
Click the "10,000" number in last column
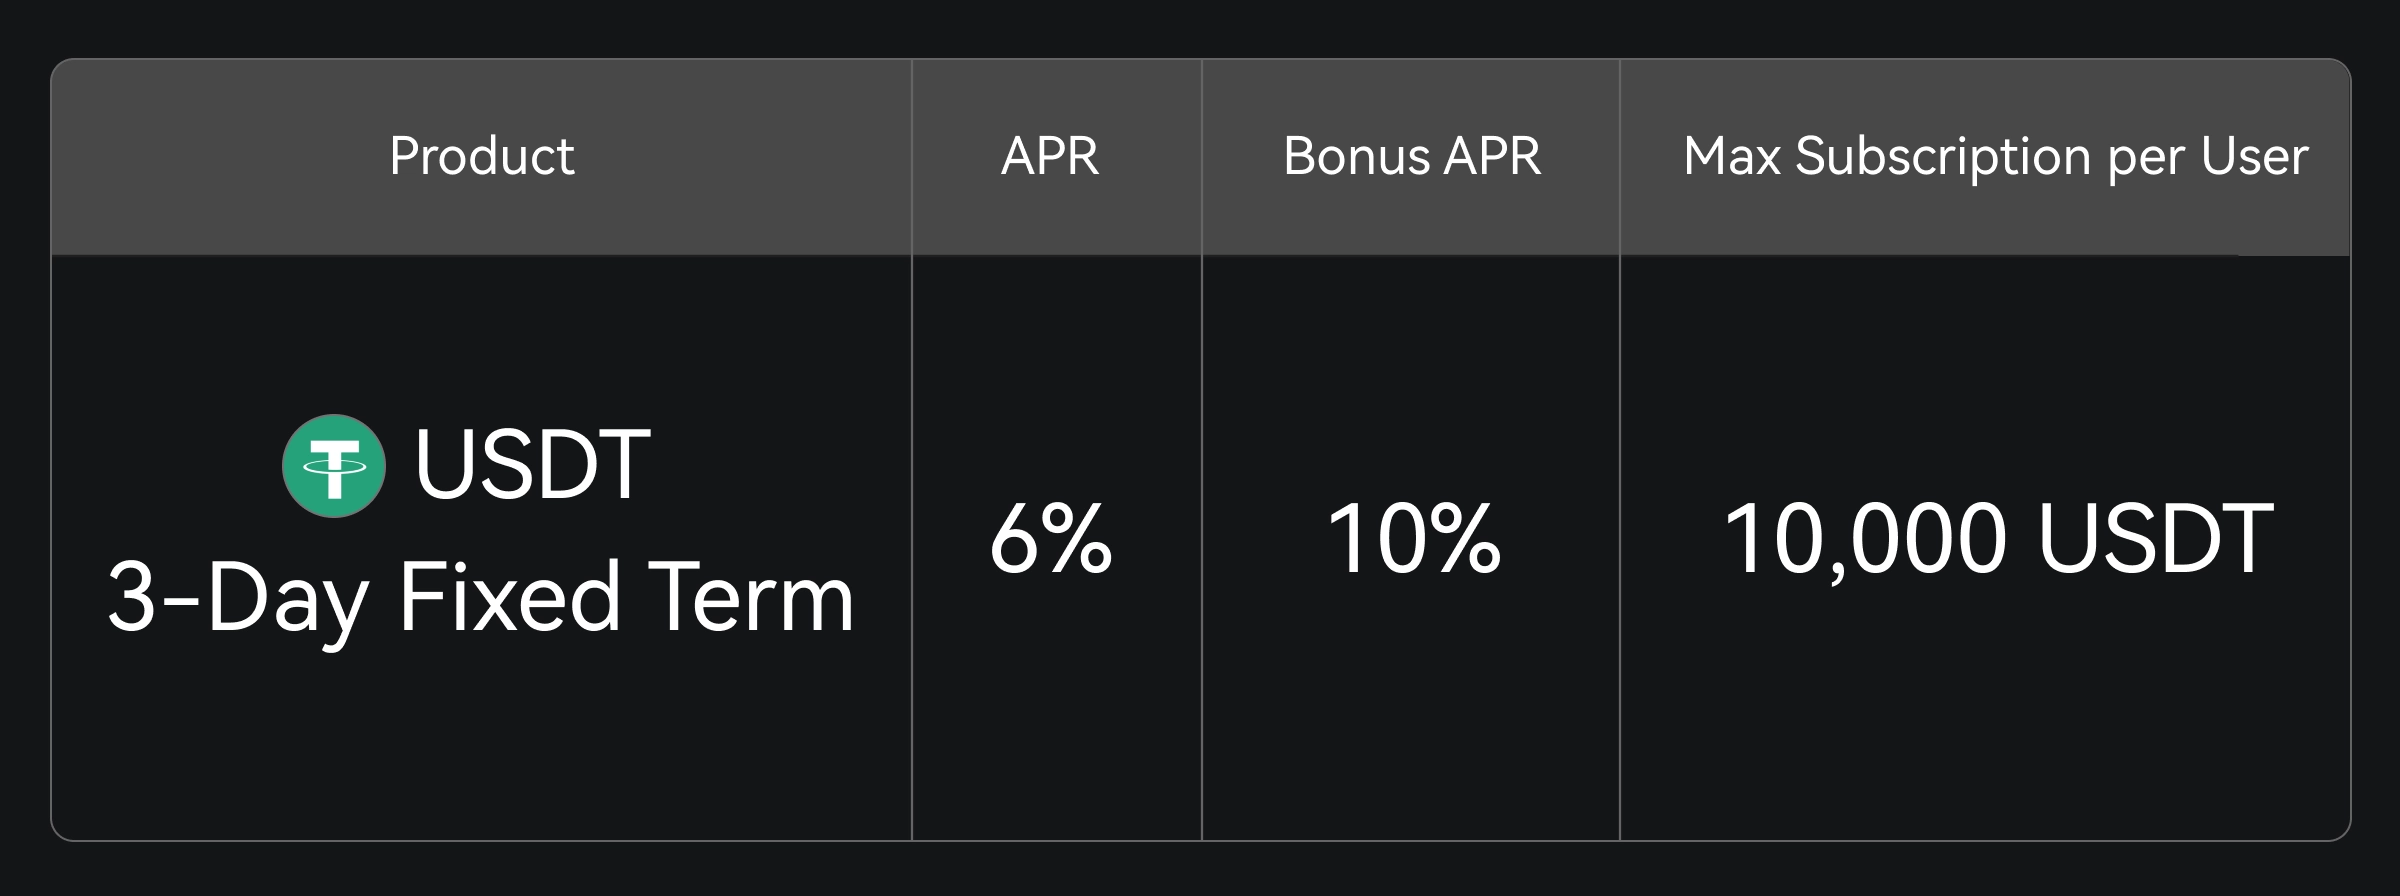[1864, 540]
